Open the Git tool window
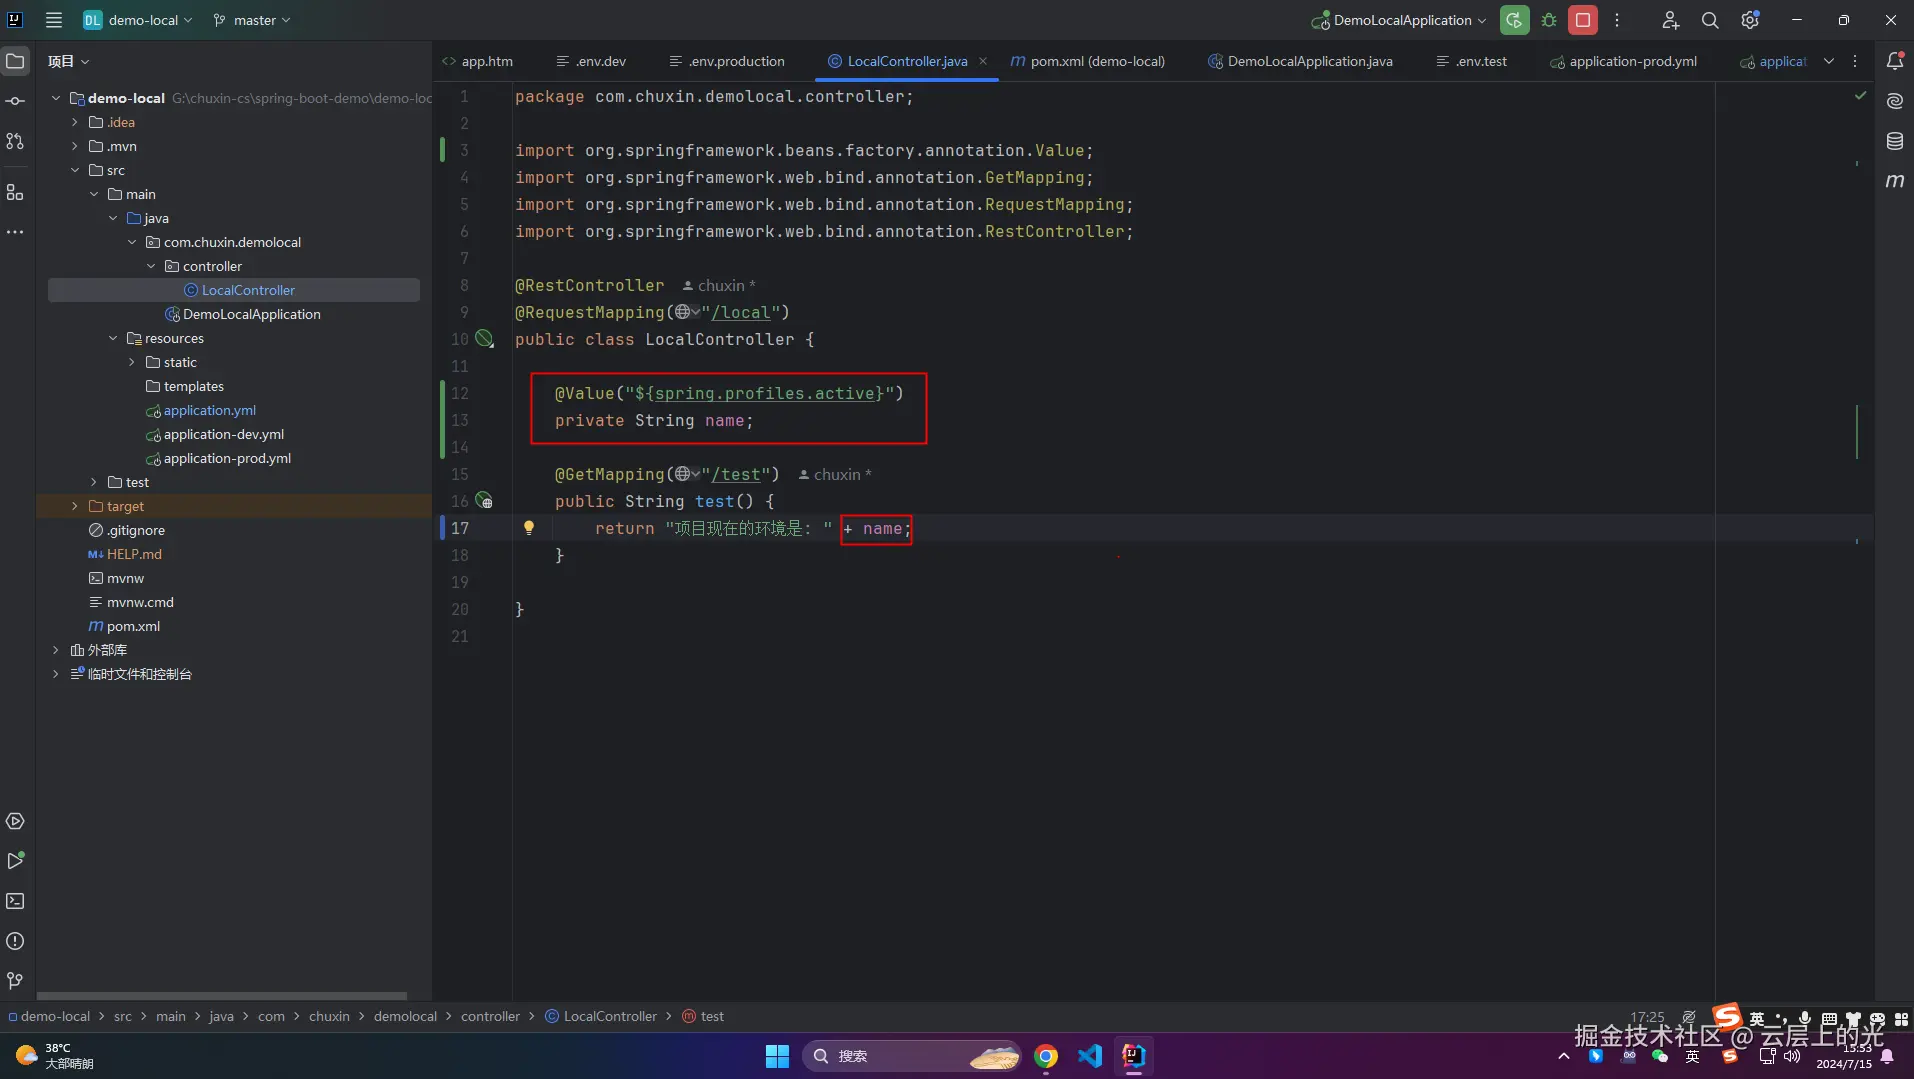 pos(15,981)
